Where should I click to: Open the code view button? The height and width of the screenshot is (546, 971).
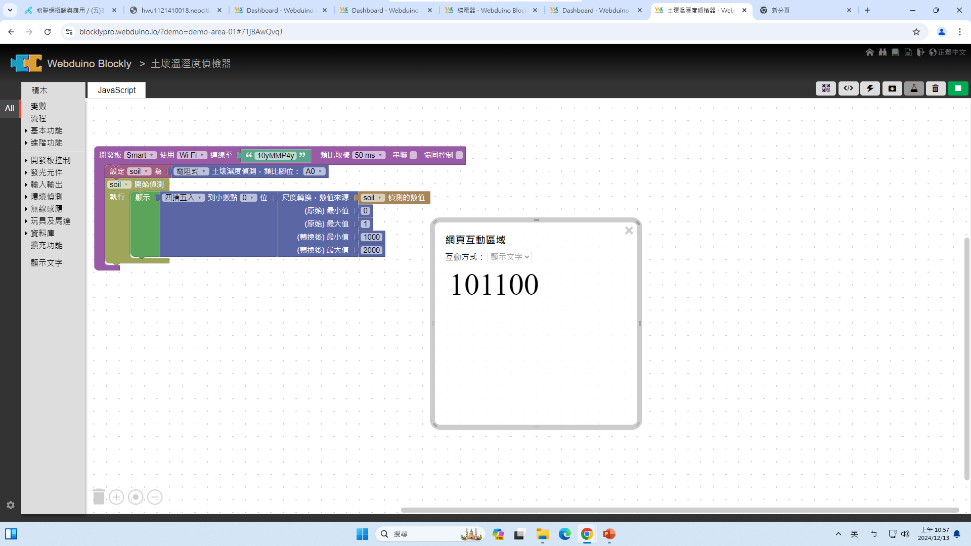point(848,88)
